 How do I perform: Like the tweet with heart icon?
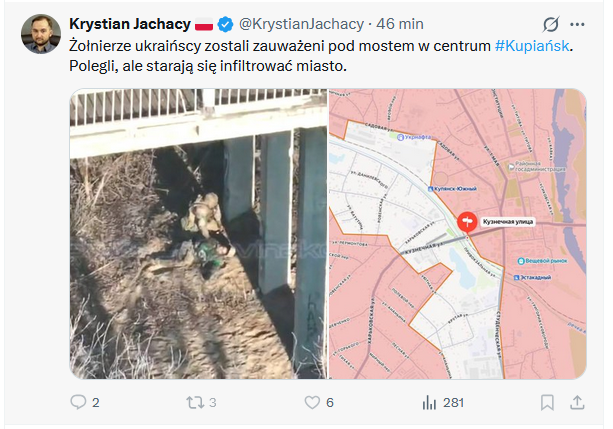point(310,402)
